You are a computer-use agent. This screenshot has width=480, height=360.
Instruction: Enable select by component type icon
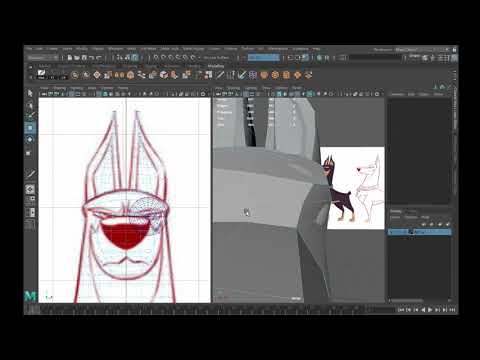(134, 58)
